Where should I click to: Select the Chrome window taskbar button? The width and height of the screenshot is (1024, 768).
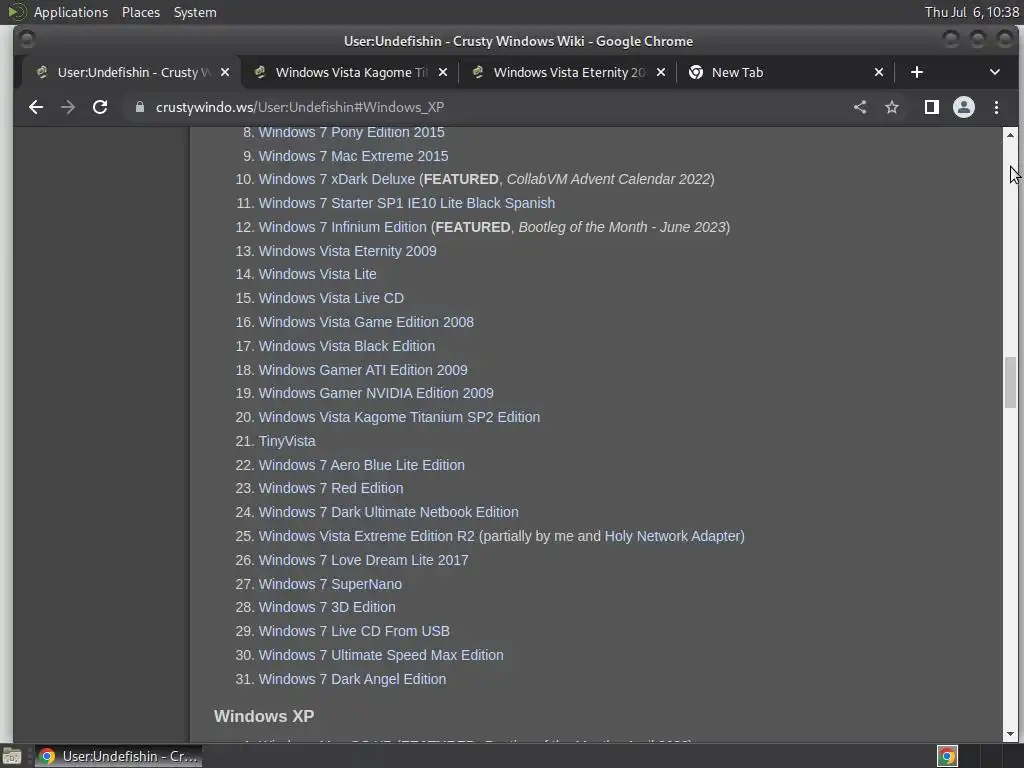[x=118, y=756]
